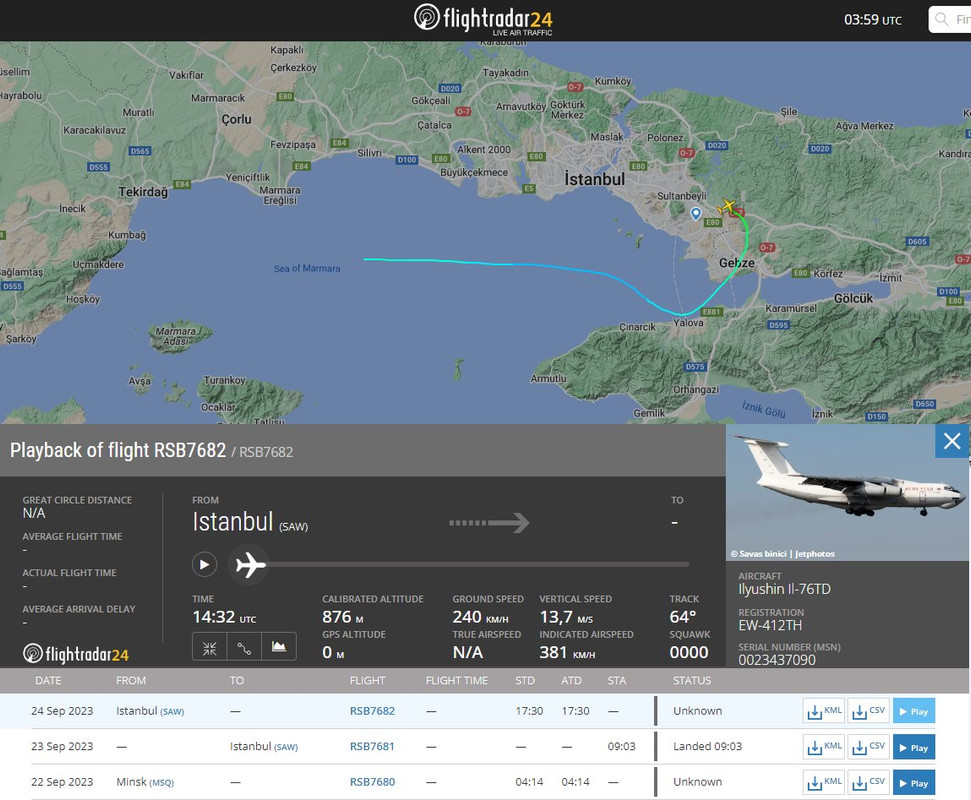971x800 pixels.
Task: Click the playback progress track
Action: coord(477,565)
